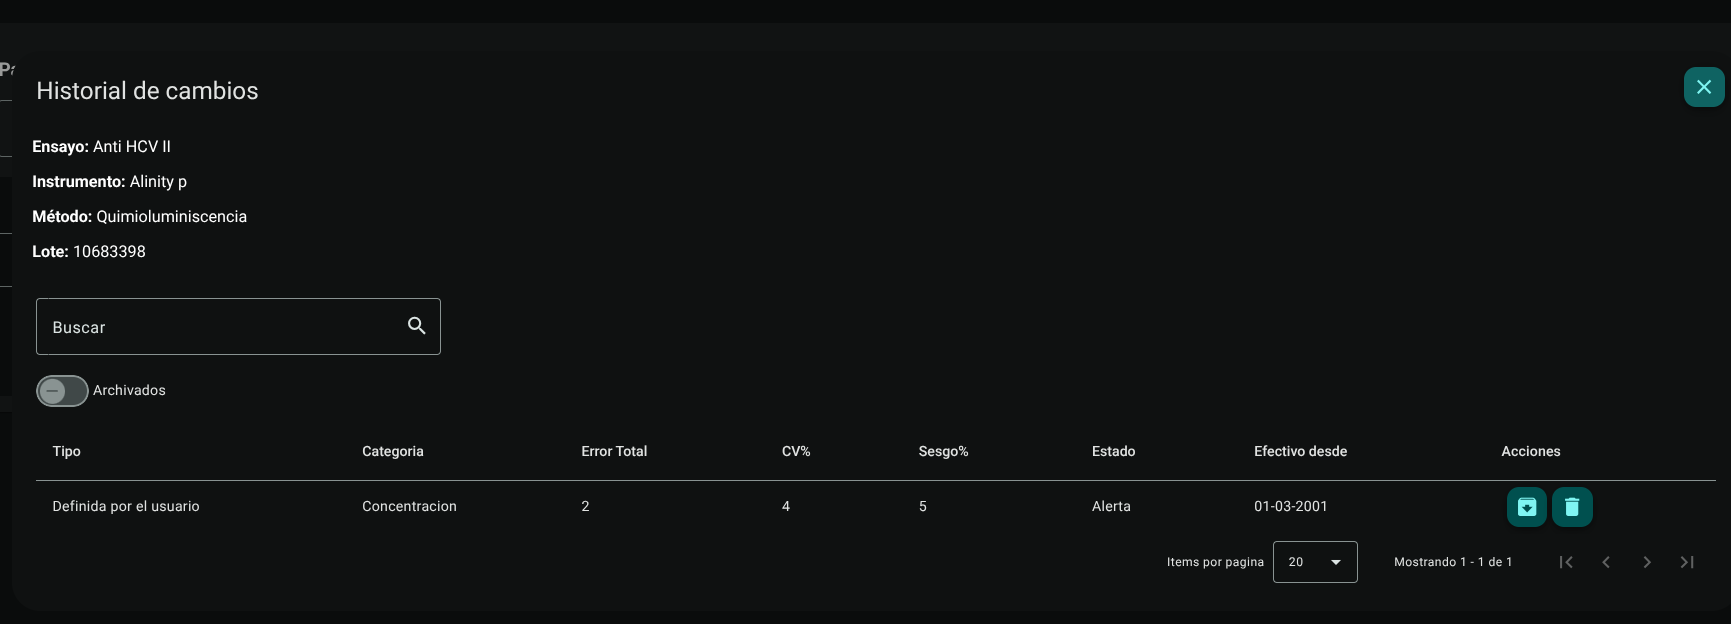Delete the record with trash icon

[x=1572, y=507]
